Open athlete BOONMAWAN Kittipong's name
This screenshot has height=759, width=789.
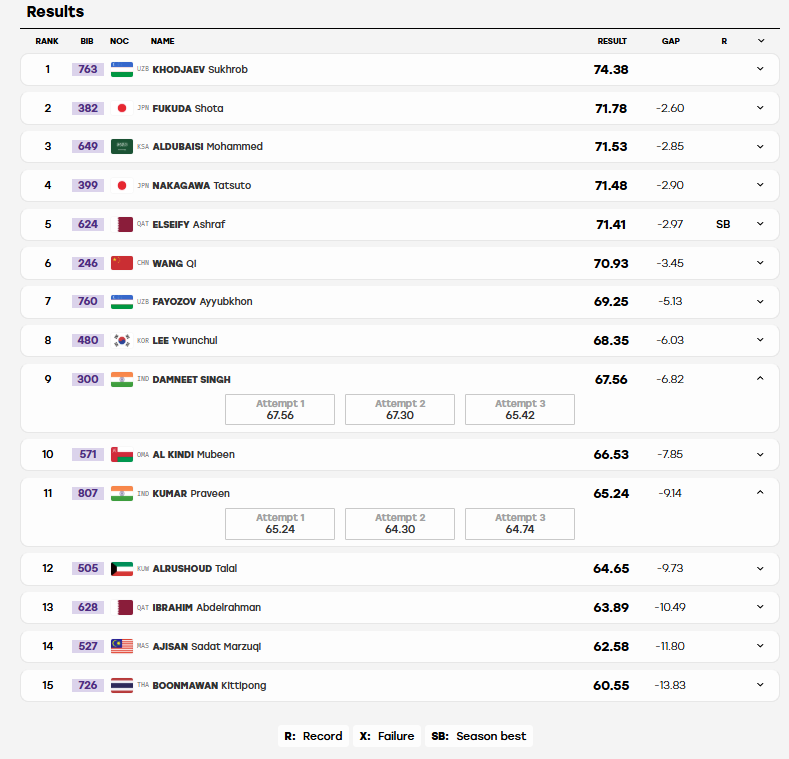(x=209, y=686)
